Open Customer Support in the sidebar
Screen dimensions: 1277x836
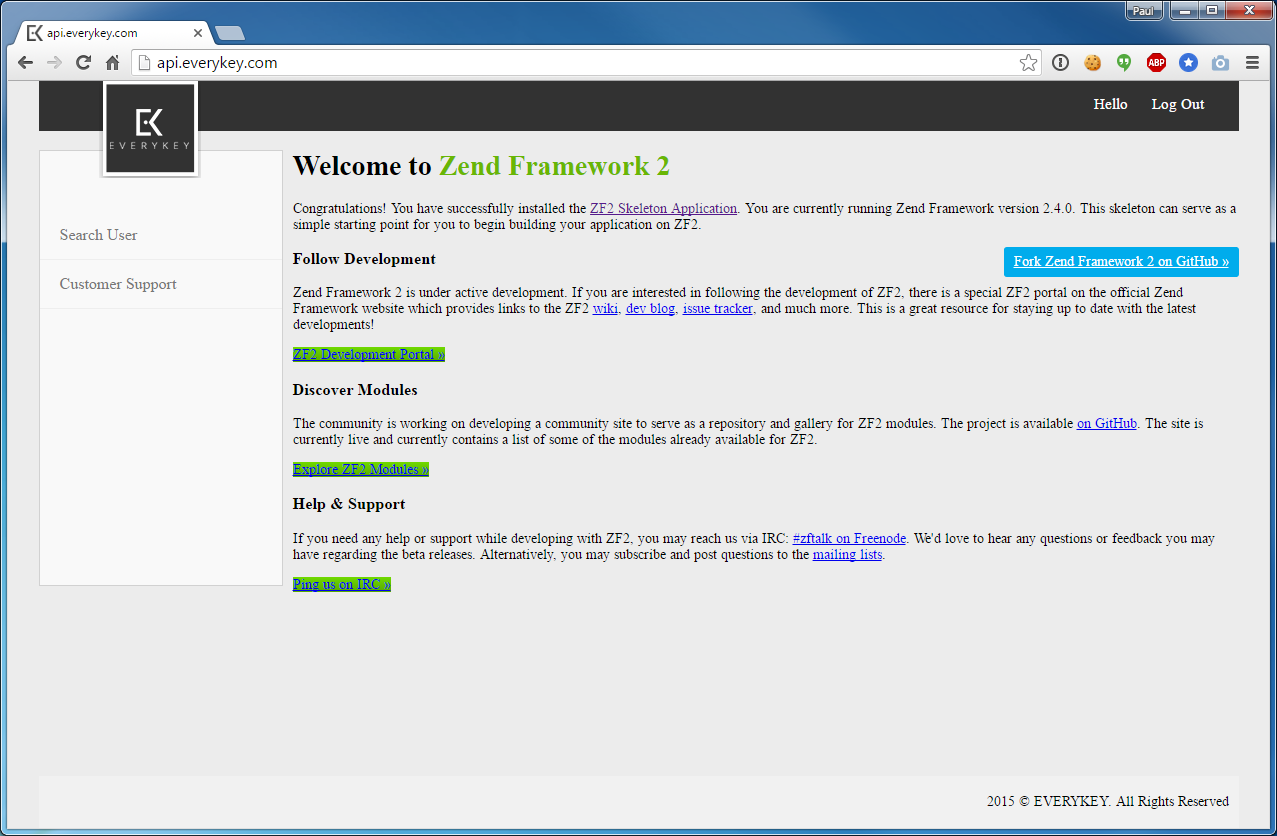118,284
